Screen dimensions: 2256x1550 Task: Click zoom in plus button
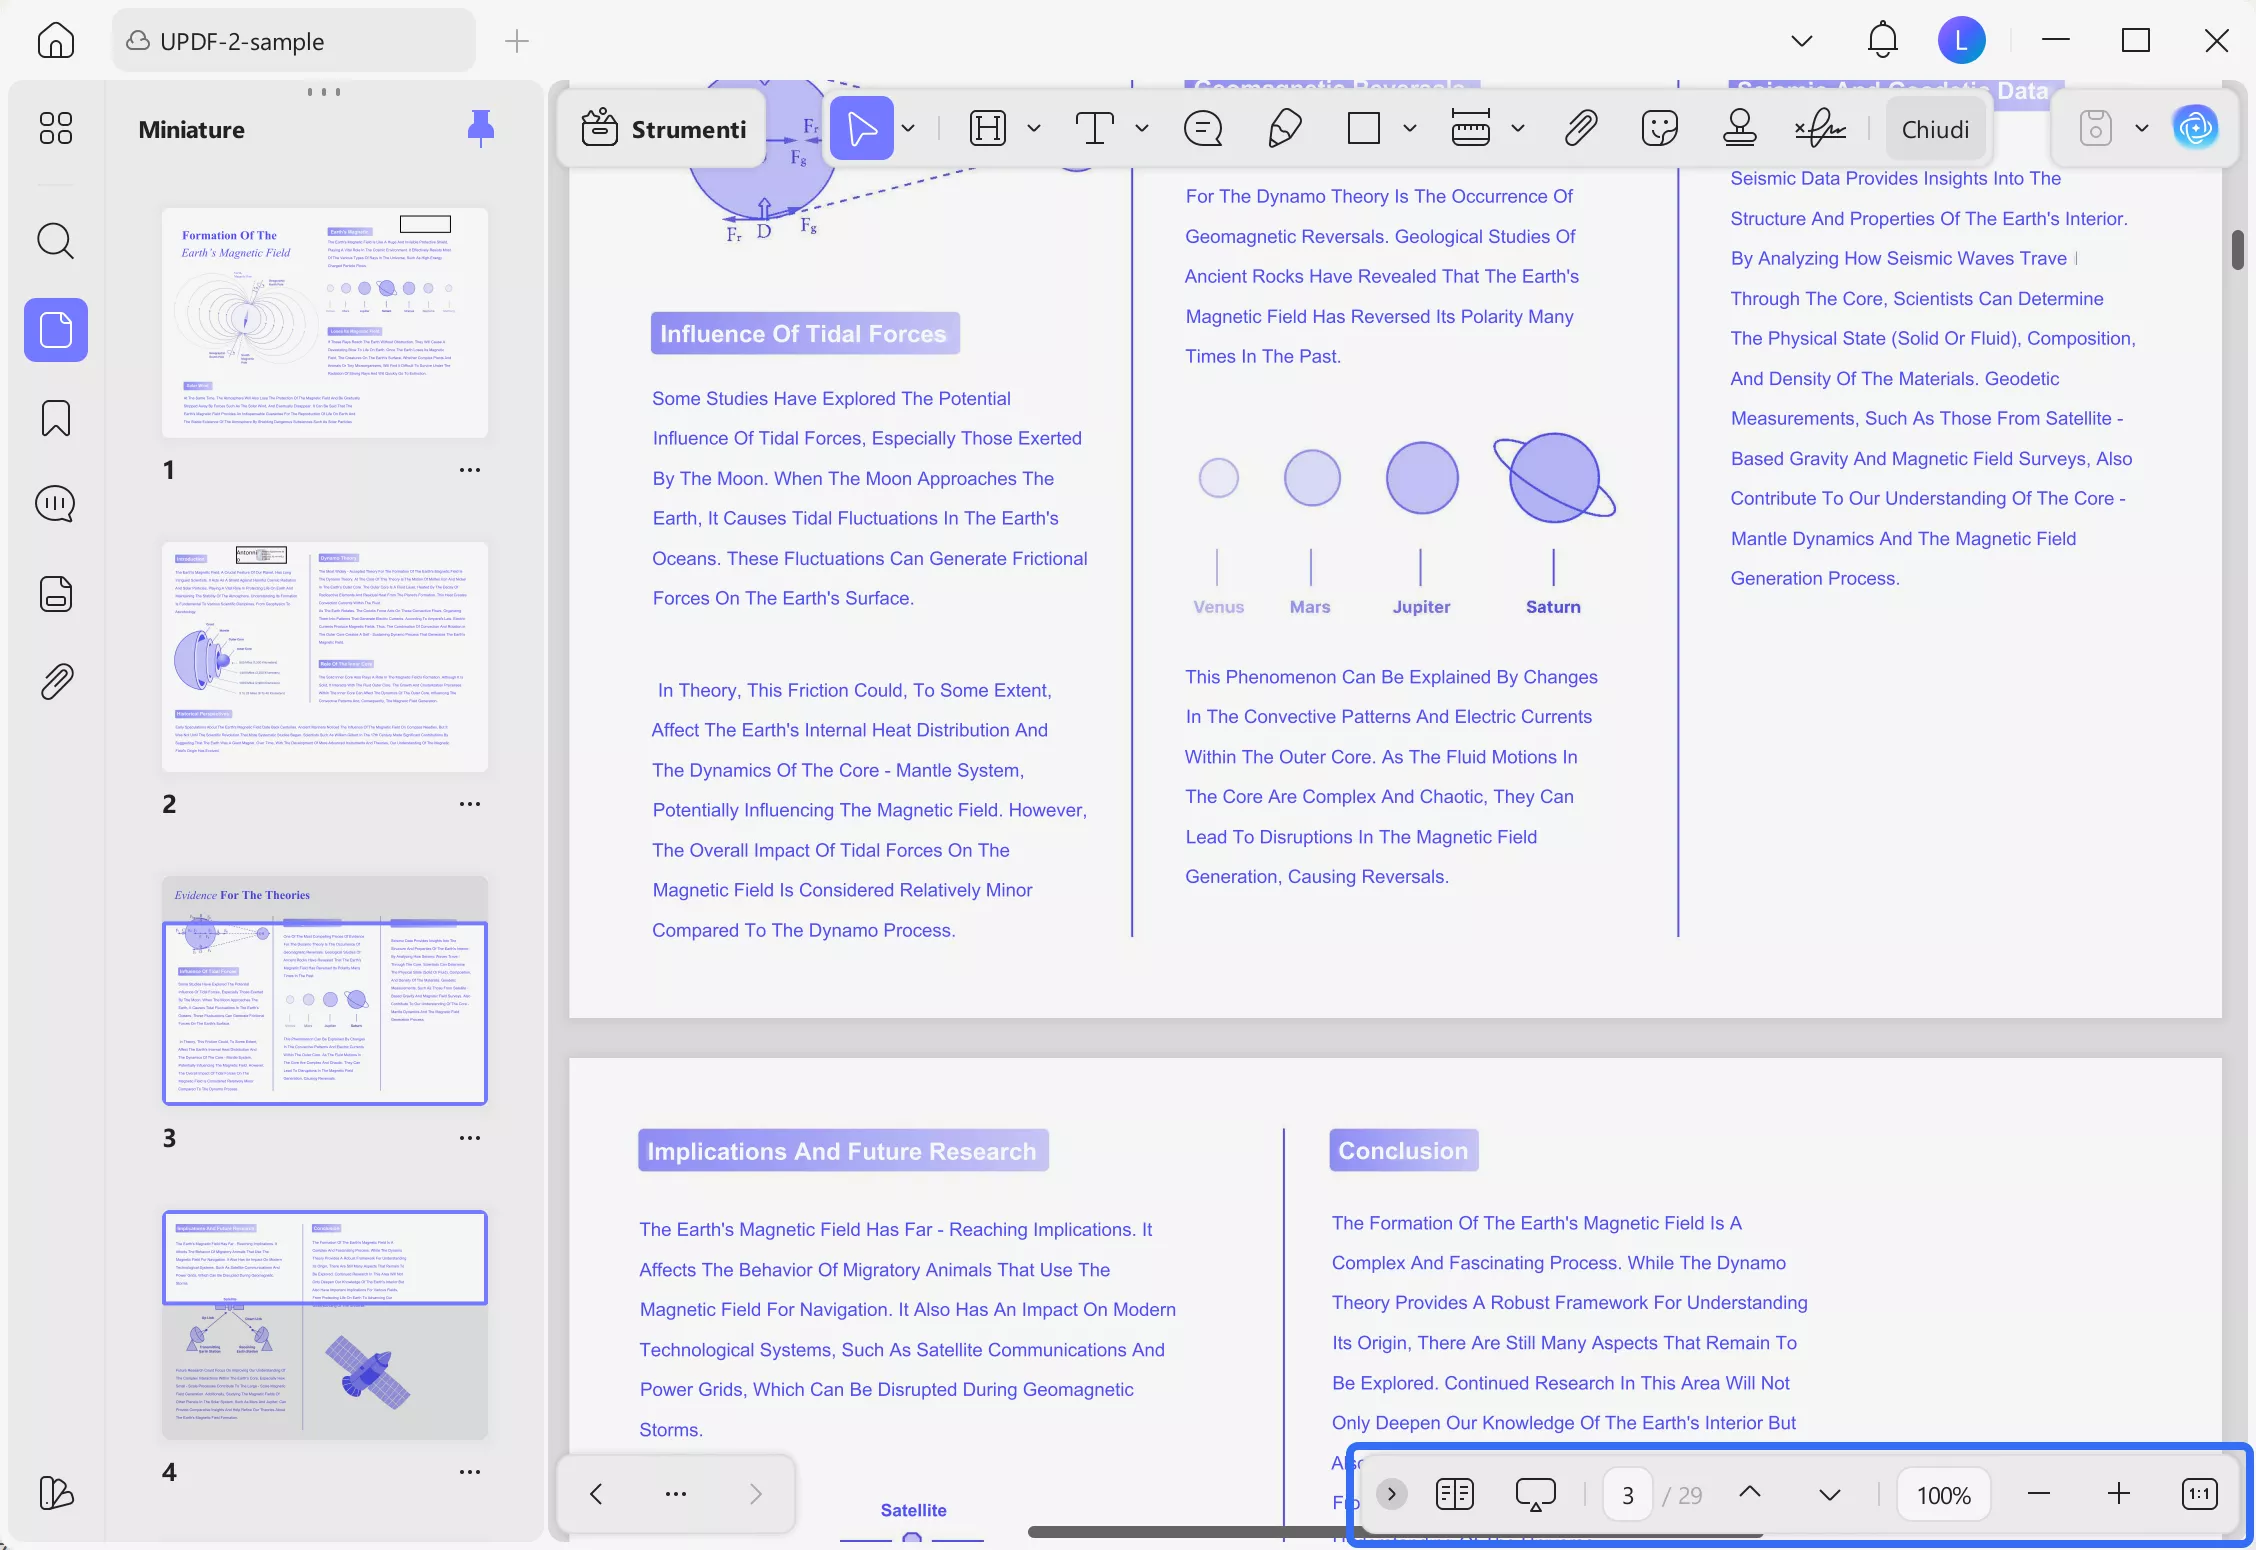pyautogui.click(x=2118, y=1494)
